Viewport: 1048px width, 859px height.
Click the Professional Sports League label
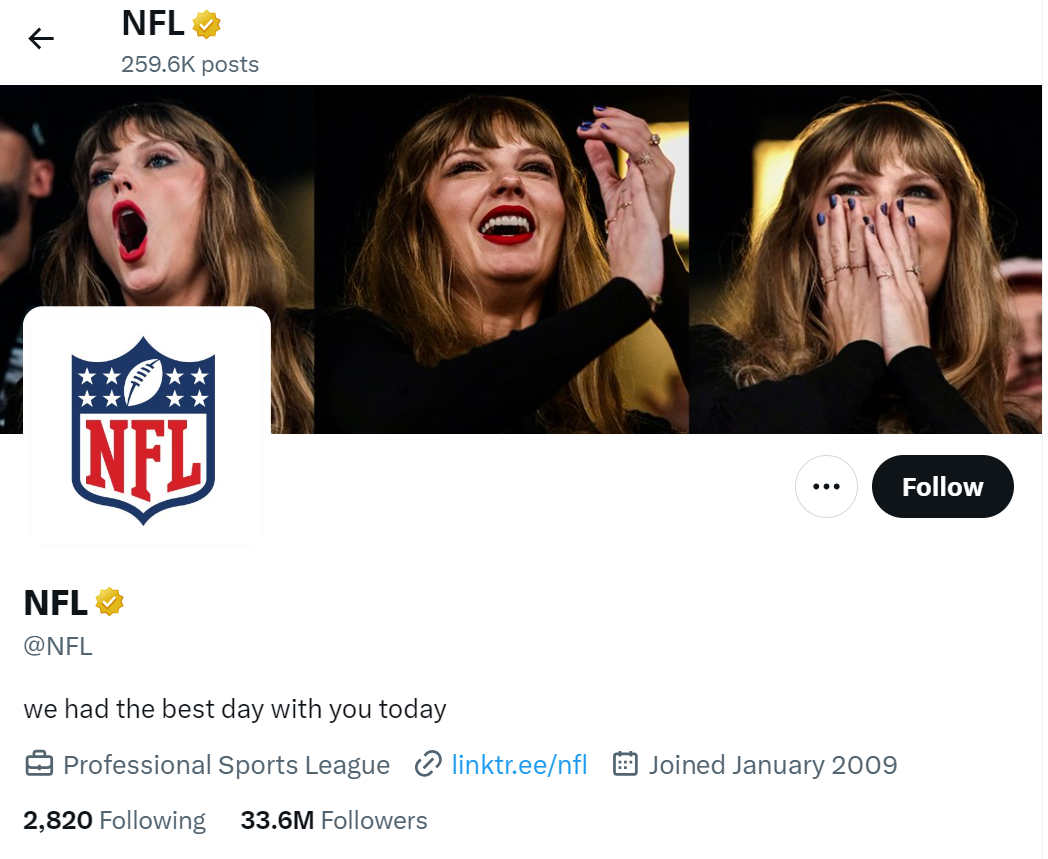coord(226,765)
